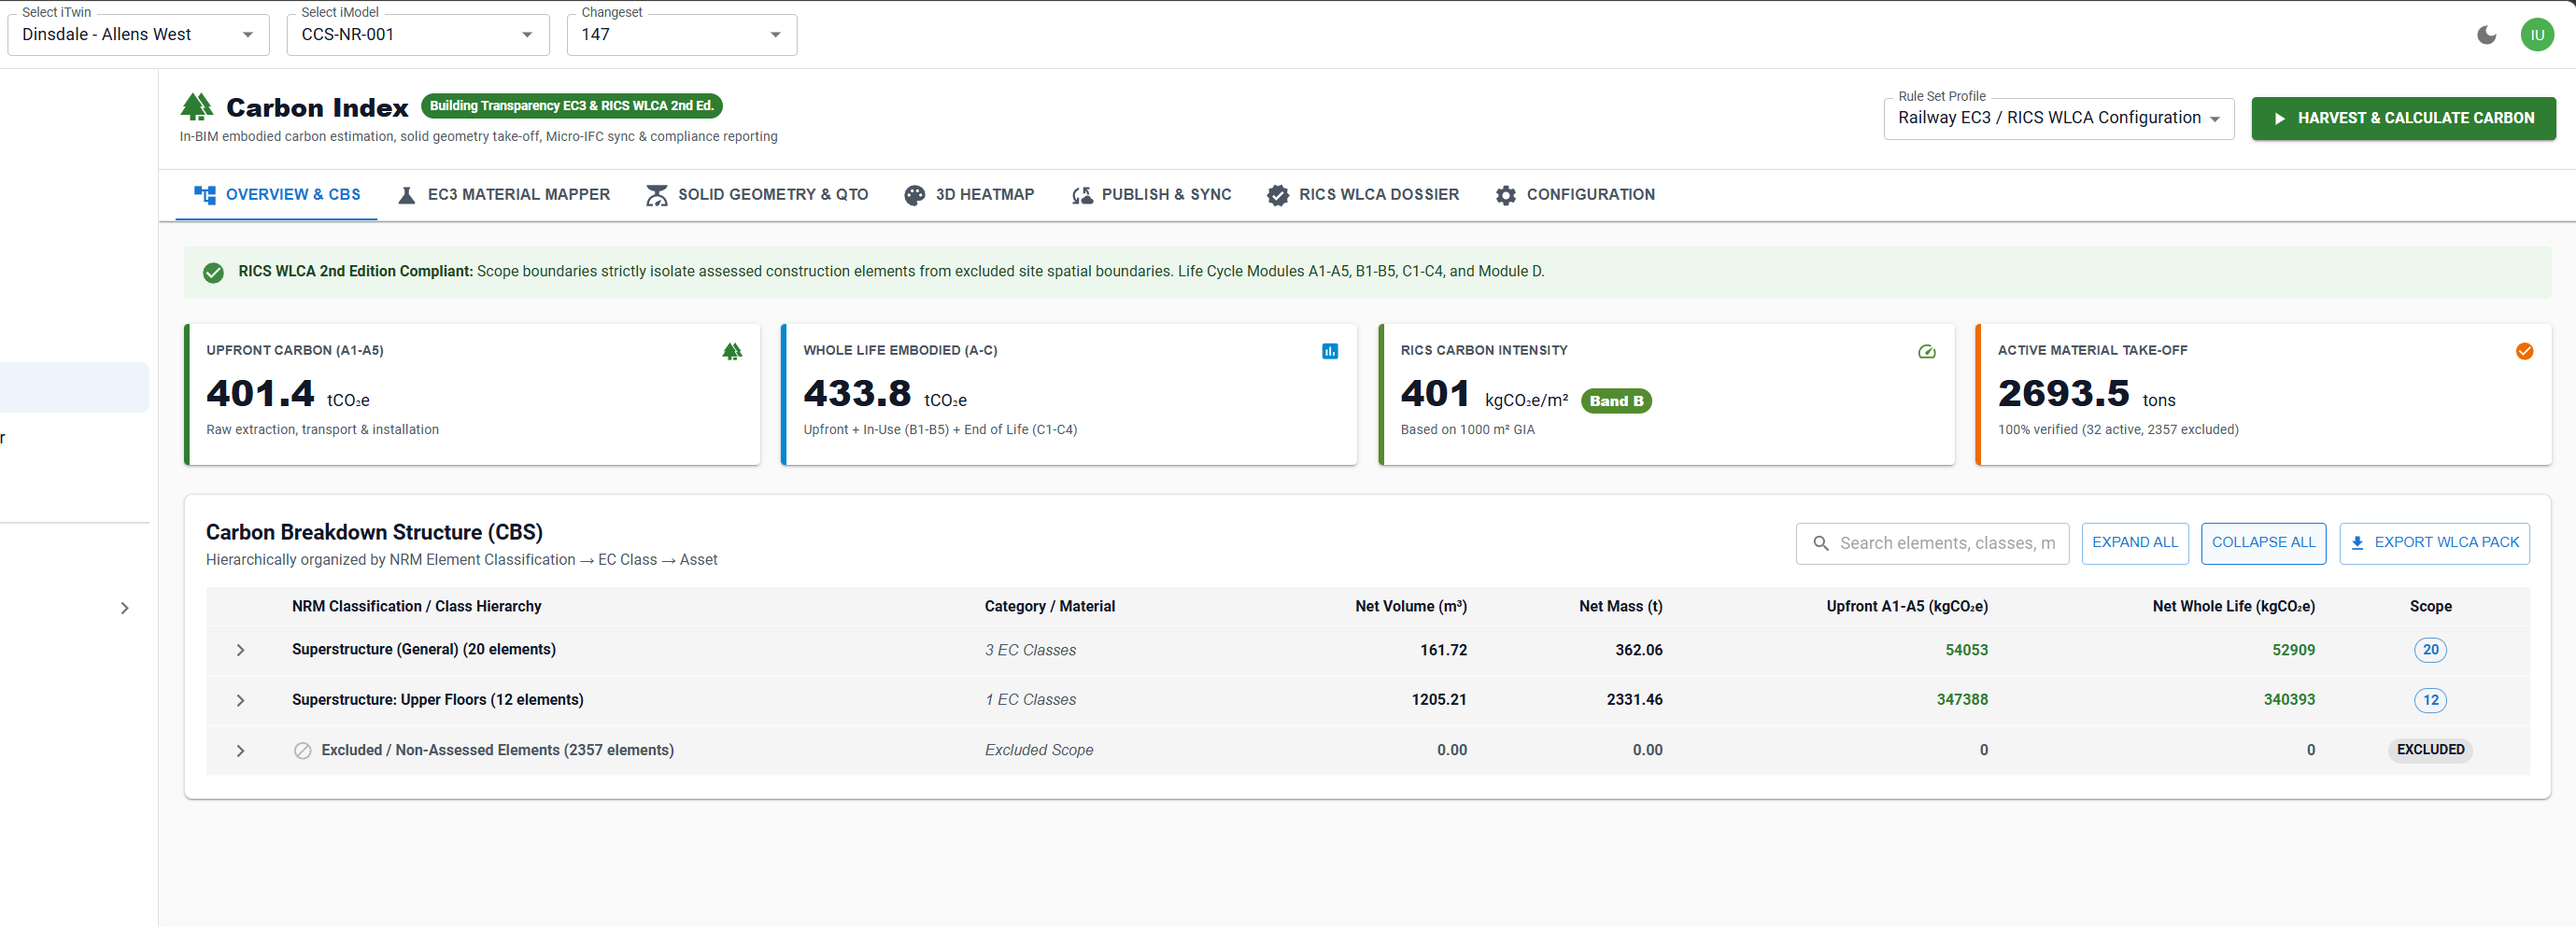This screenshot has width=2576, height=927.
Task: Click the Net Whole Life (kgCO₂e) column header
Action: pos(2233,607)
